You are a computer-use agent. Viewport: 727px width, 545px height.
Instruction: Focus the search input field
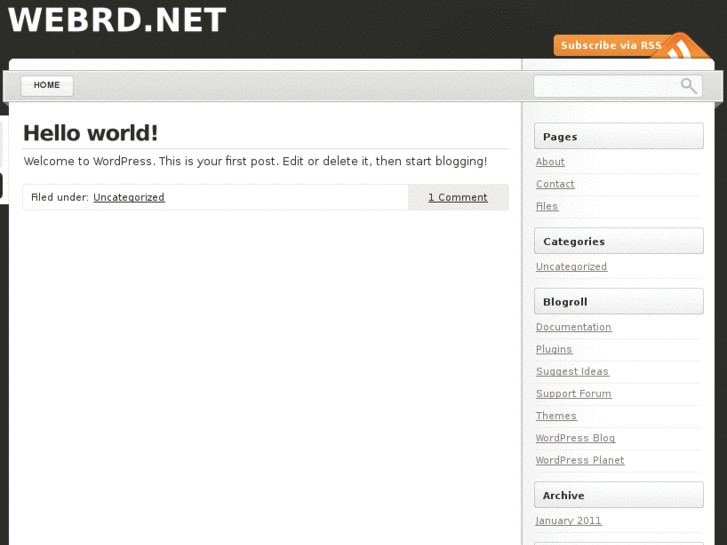coord(618,86)
